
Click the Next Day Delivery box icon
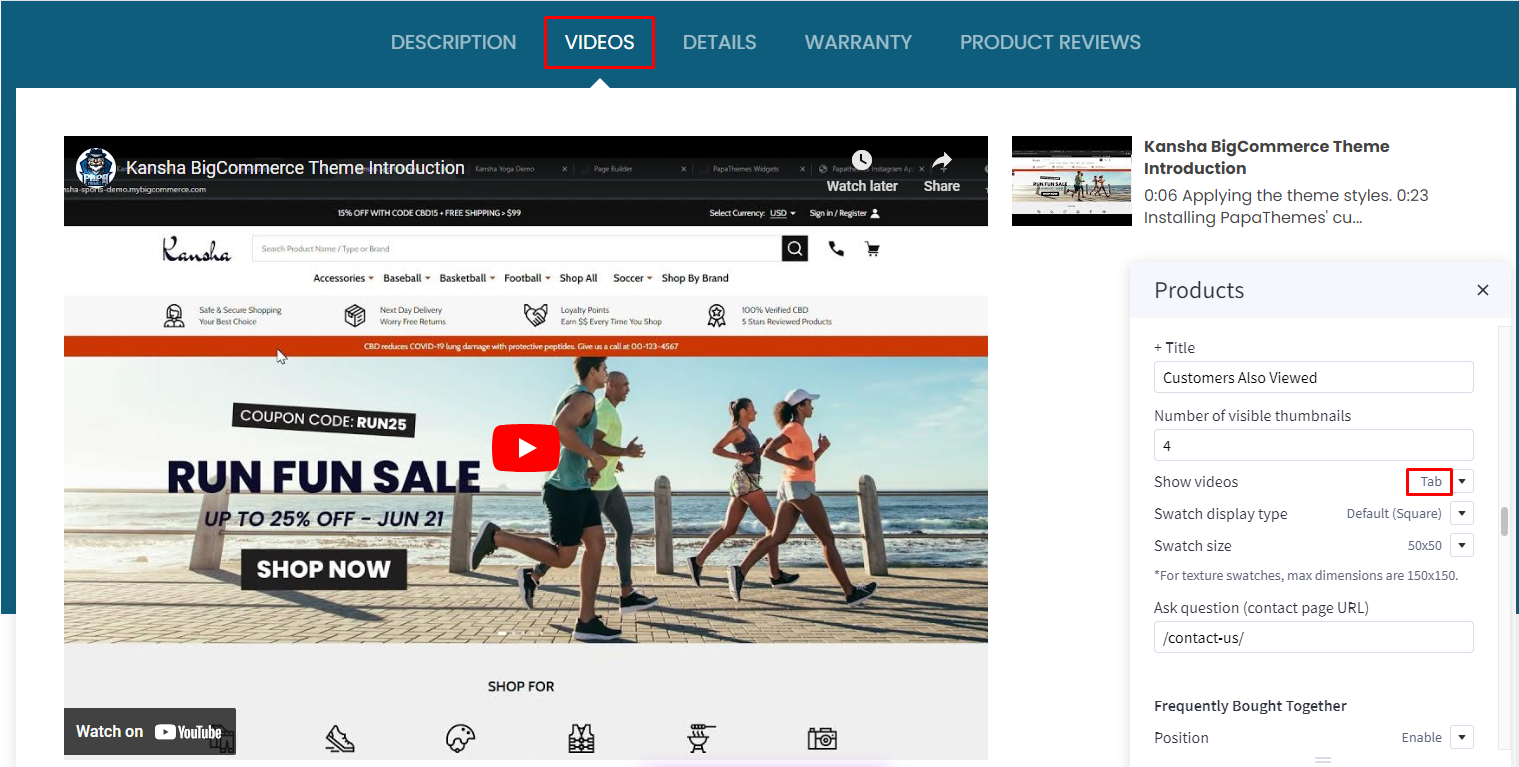[x=355, y=316]
